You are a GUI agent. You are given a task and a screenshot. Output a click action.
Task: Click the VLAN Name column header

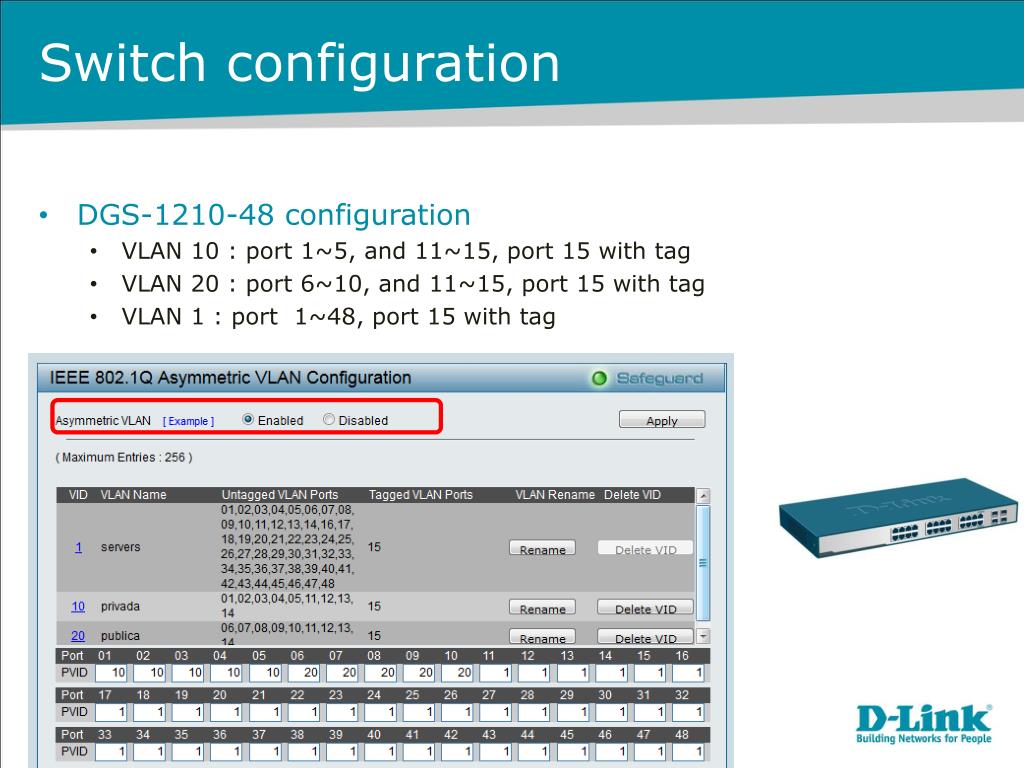pyautogui.click(x=133, y=494)
